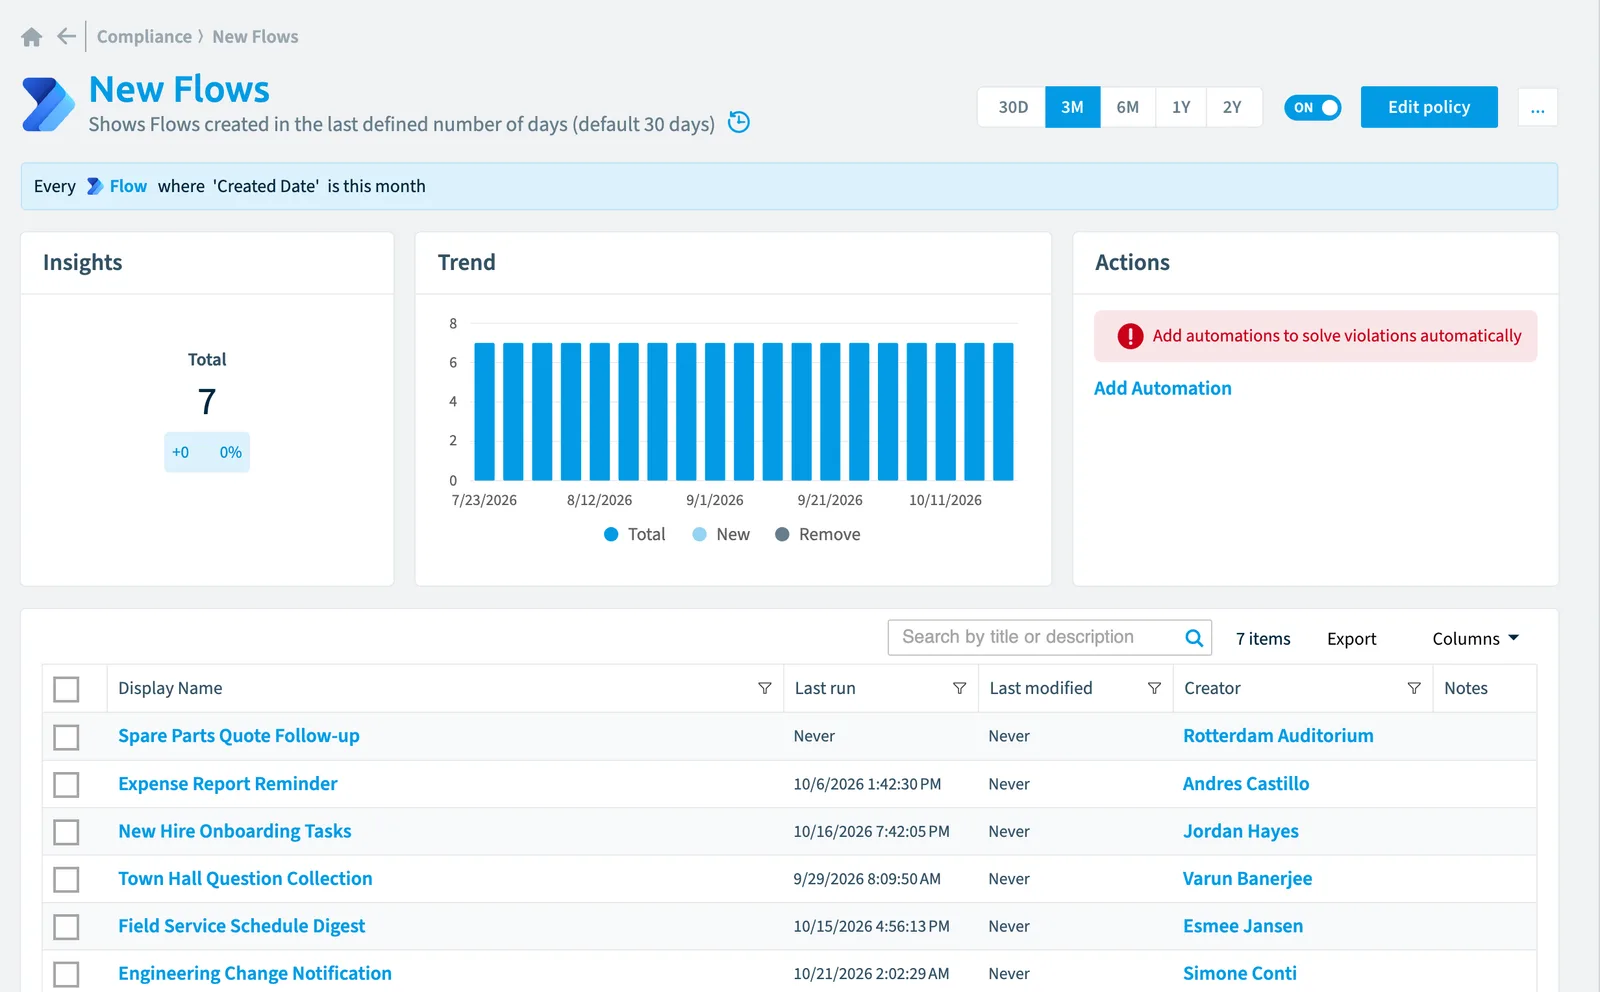Open the Flow link in the filter bar

pos(128,186)
